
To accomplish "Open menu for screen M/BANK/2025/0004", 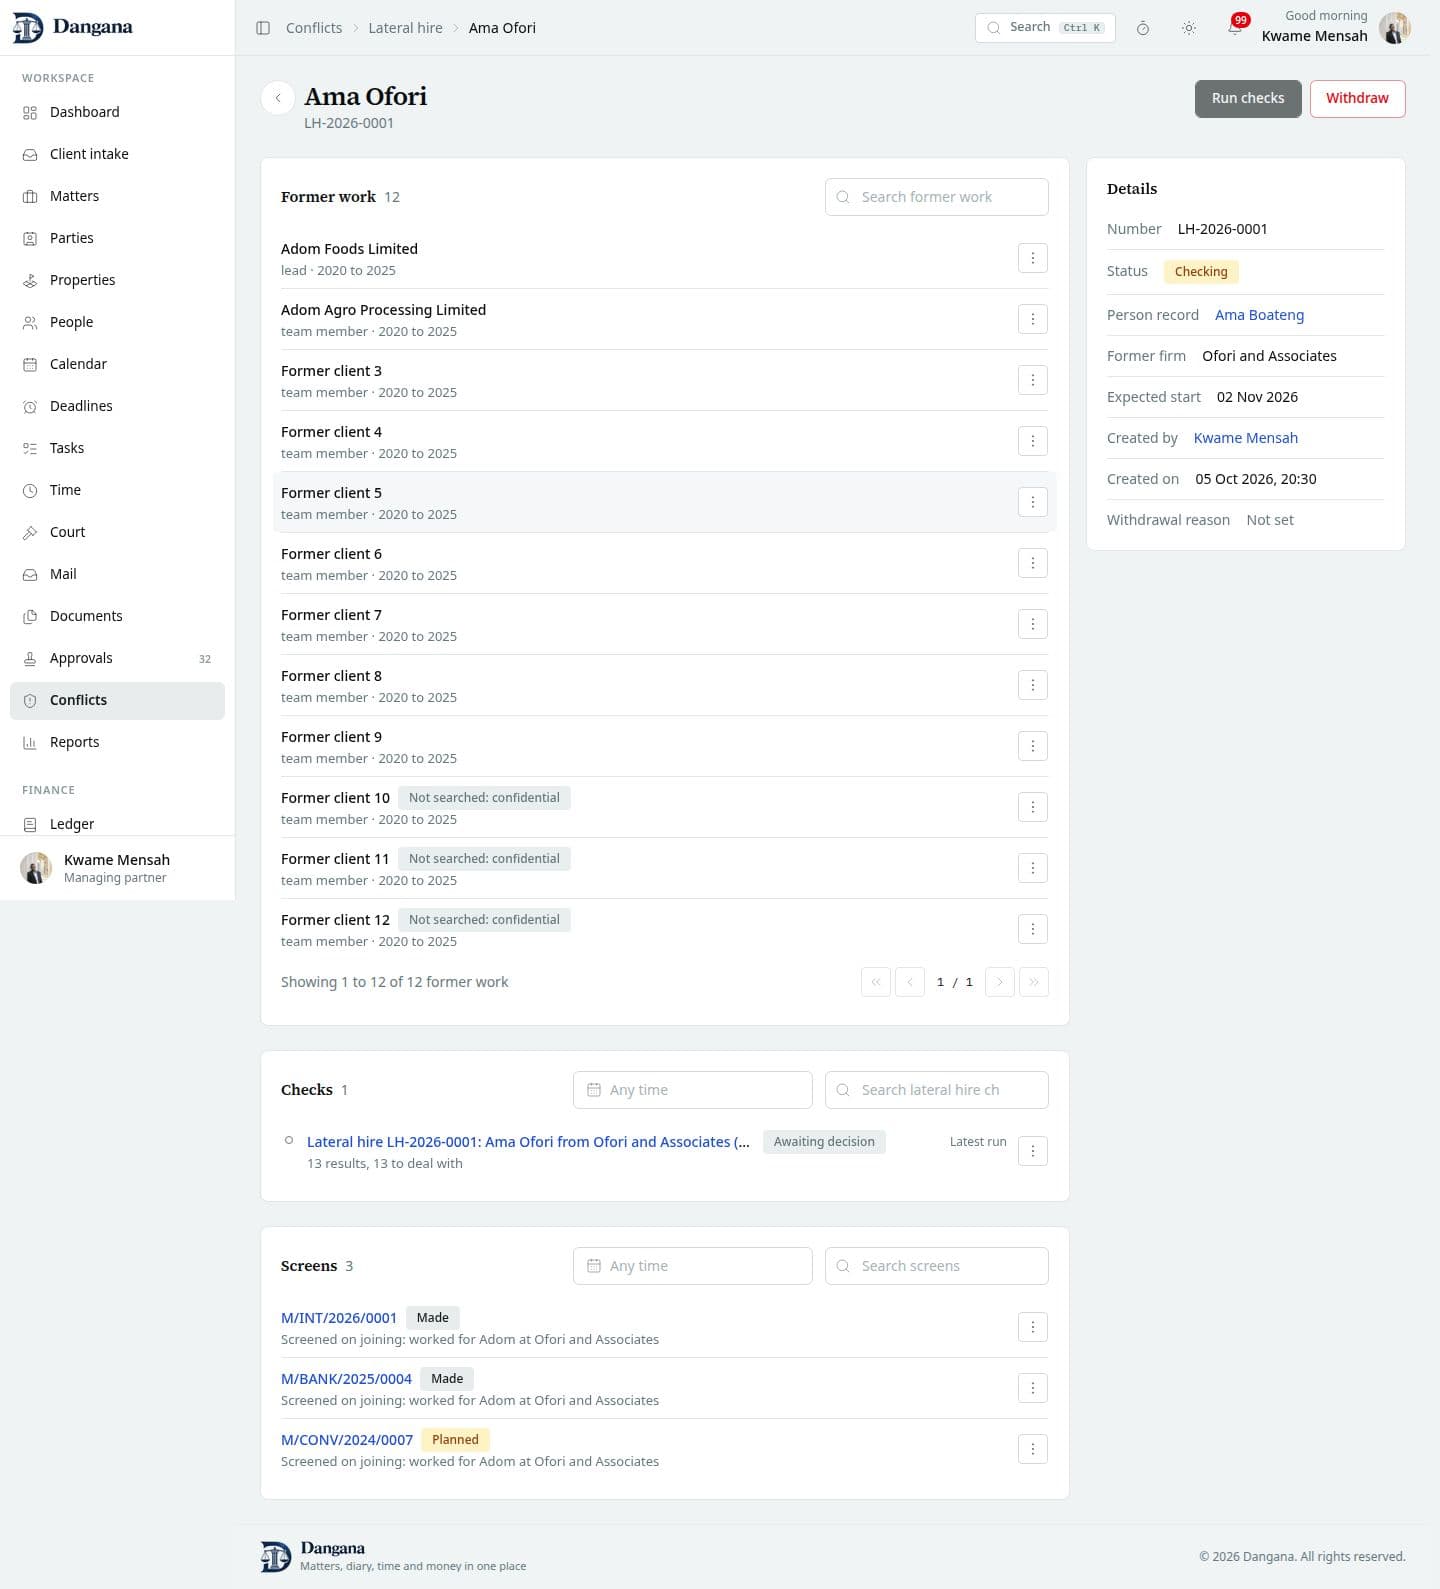I will [x=1033, y=1388].
